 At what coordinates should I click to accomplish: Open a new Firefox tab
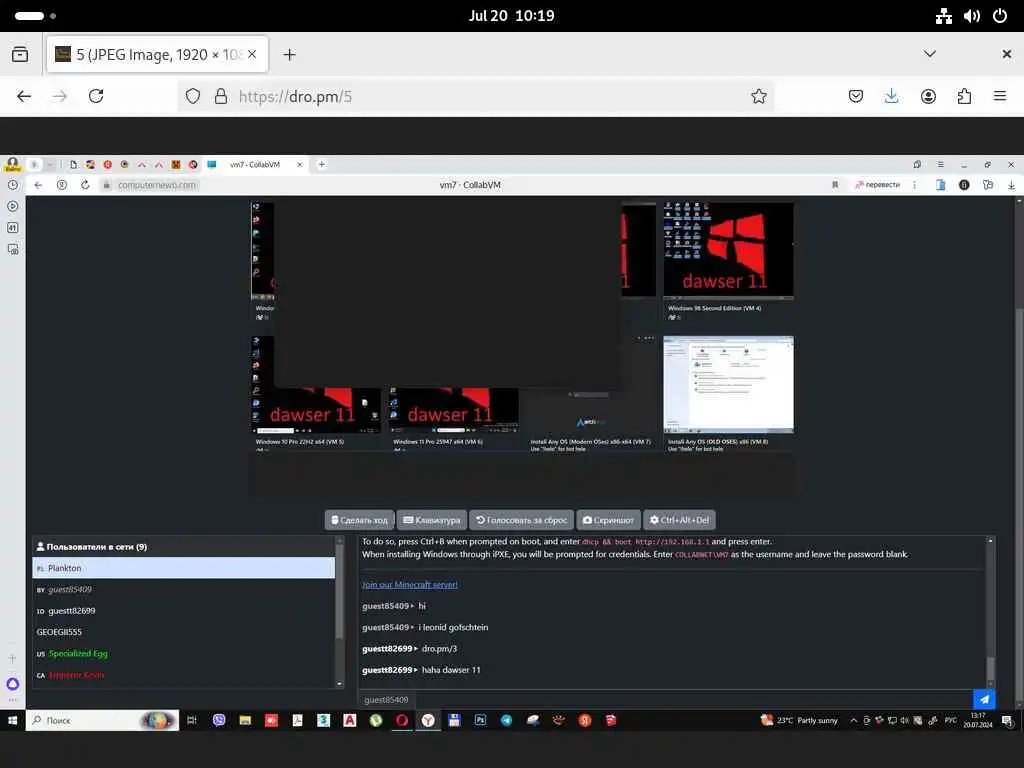tap(289, 55)
